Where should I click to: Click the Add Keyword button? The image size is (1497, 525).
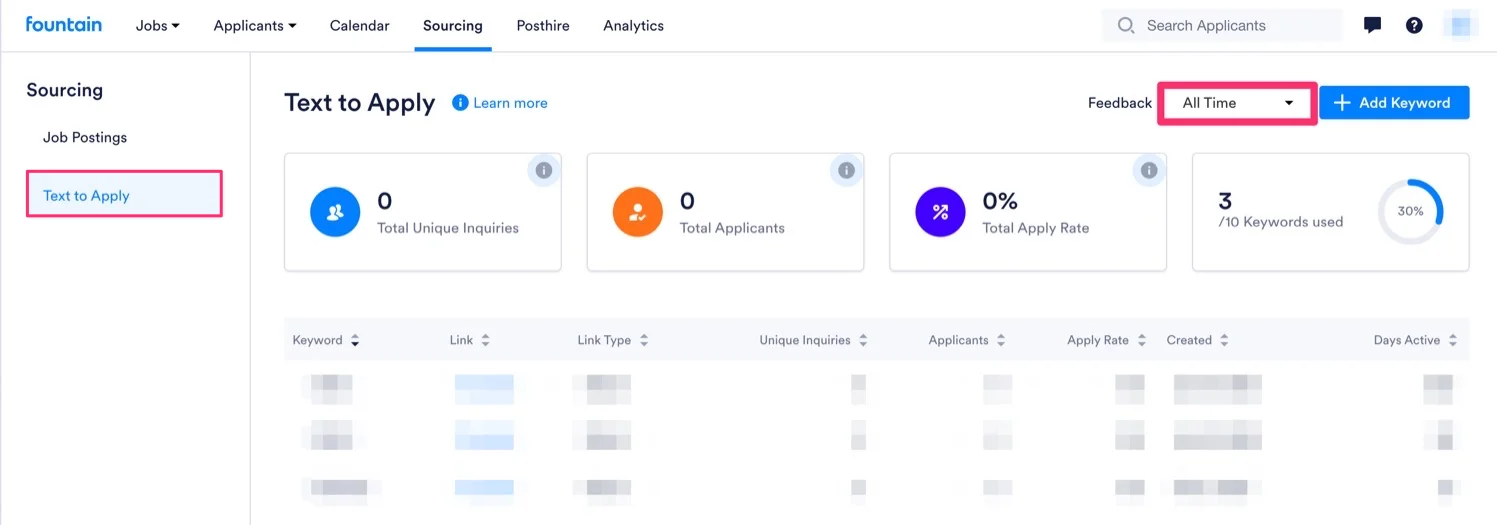tap(1394, 103)
